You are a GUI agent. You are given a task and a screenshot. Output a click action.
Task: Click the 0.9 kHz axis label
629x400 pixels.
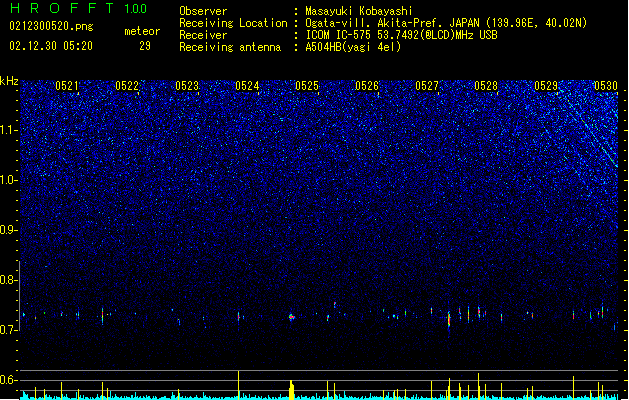click(x=9, y=230)
